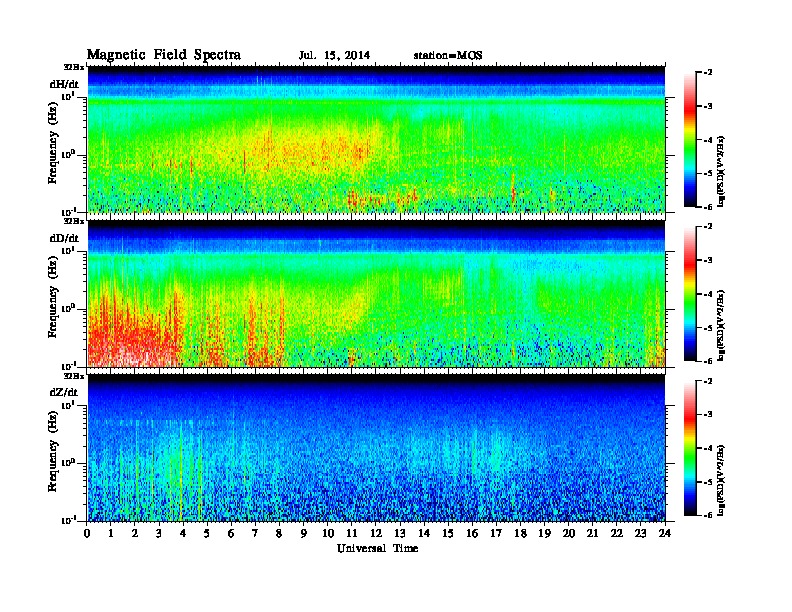Click the dD/dt panel color scale bar

pos(690,293)
